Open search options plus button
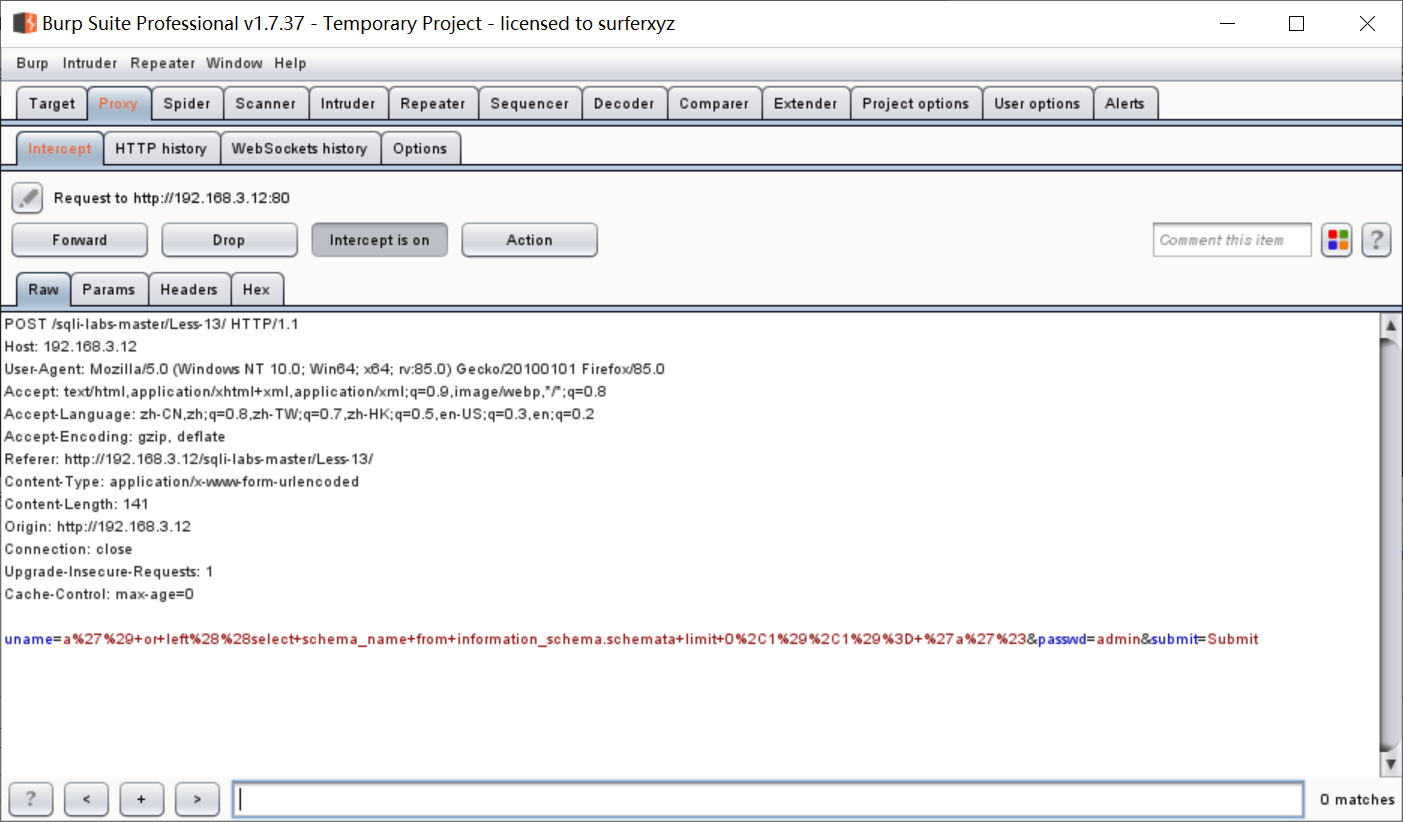The height and width of the screenshot is (822, 1403). [x=142, y=799]
